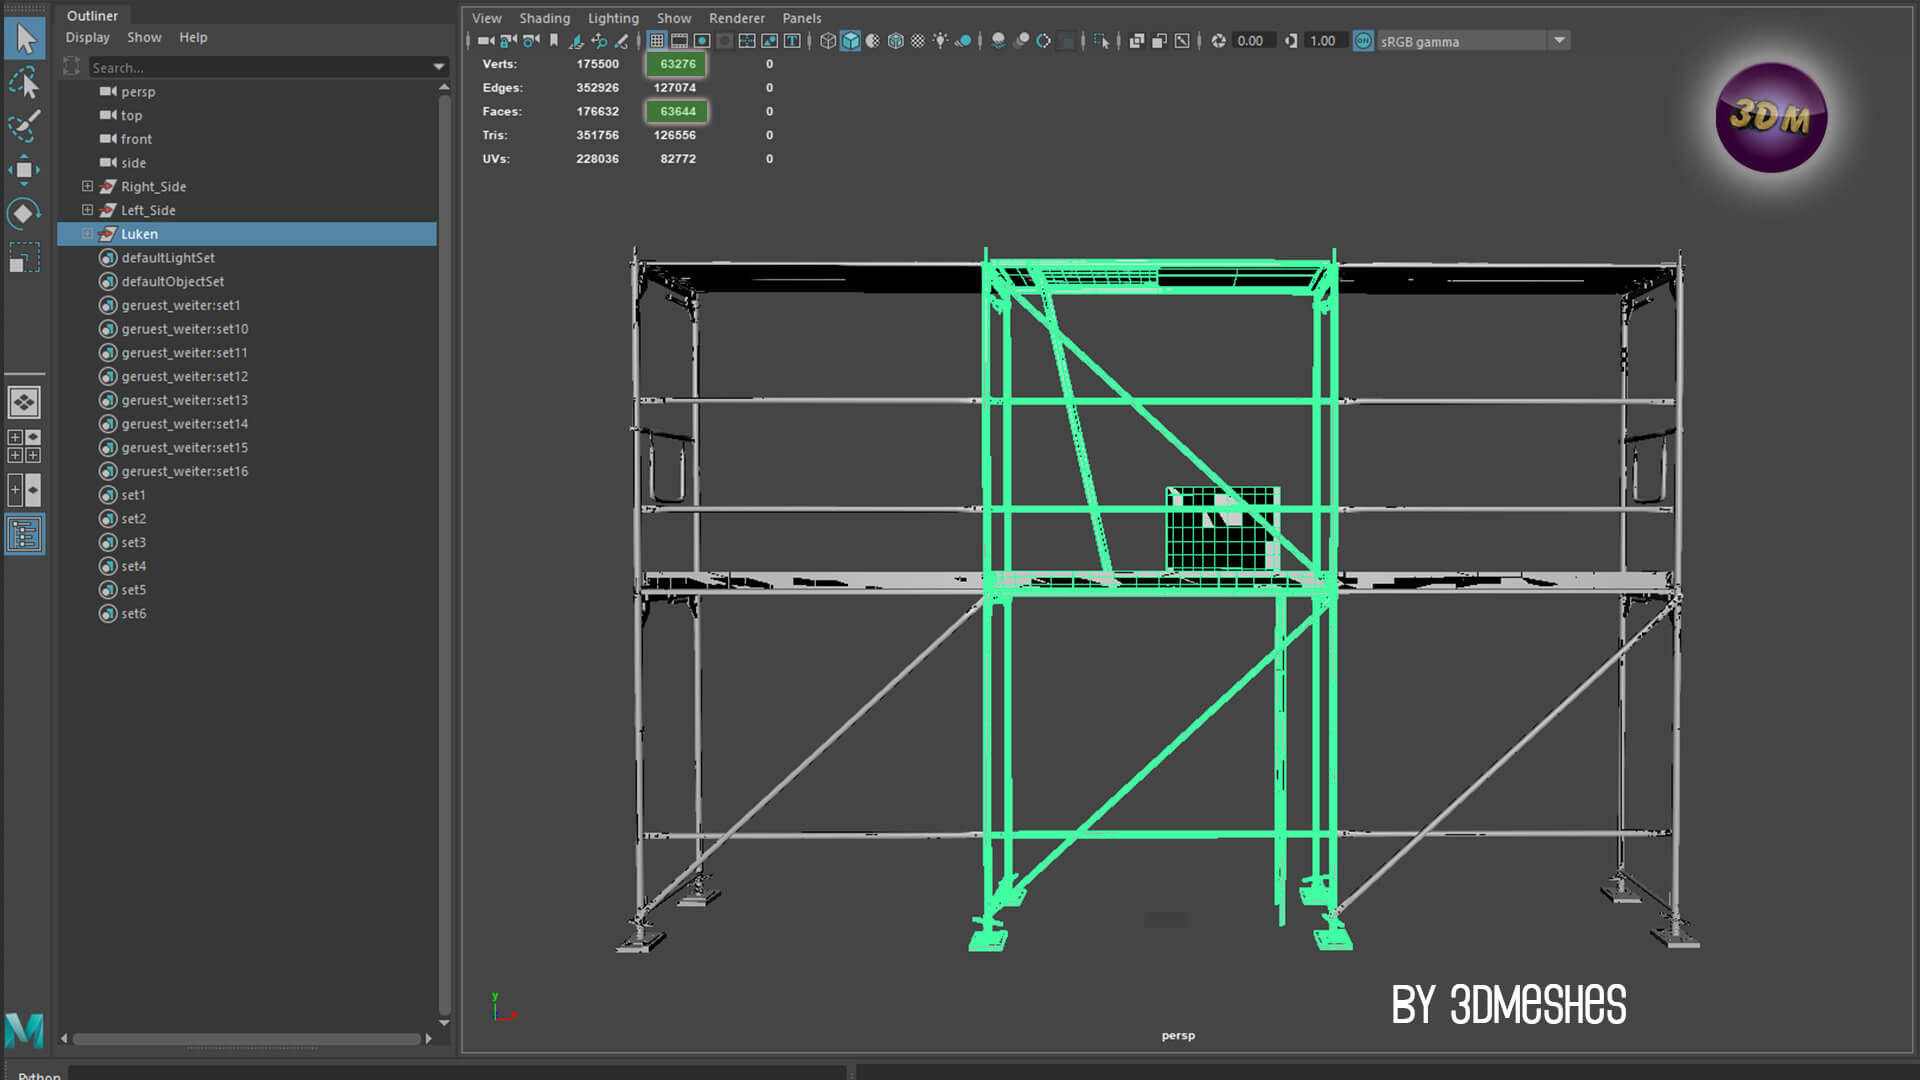Toggle Textured display mode
The height and width of the screenshot is (1080, 1920).
coord(918,41)
